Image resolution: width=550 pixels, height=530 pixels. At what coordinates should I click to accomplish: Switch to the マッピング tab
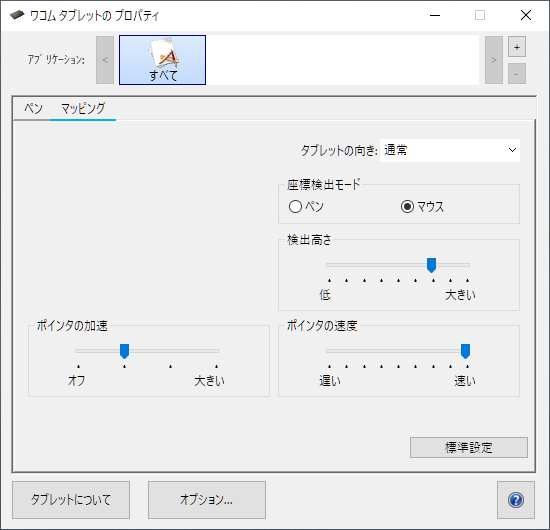pos(83,108)
